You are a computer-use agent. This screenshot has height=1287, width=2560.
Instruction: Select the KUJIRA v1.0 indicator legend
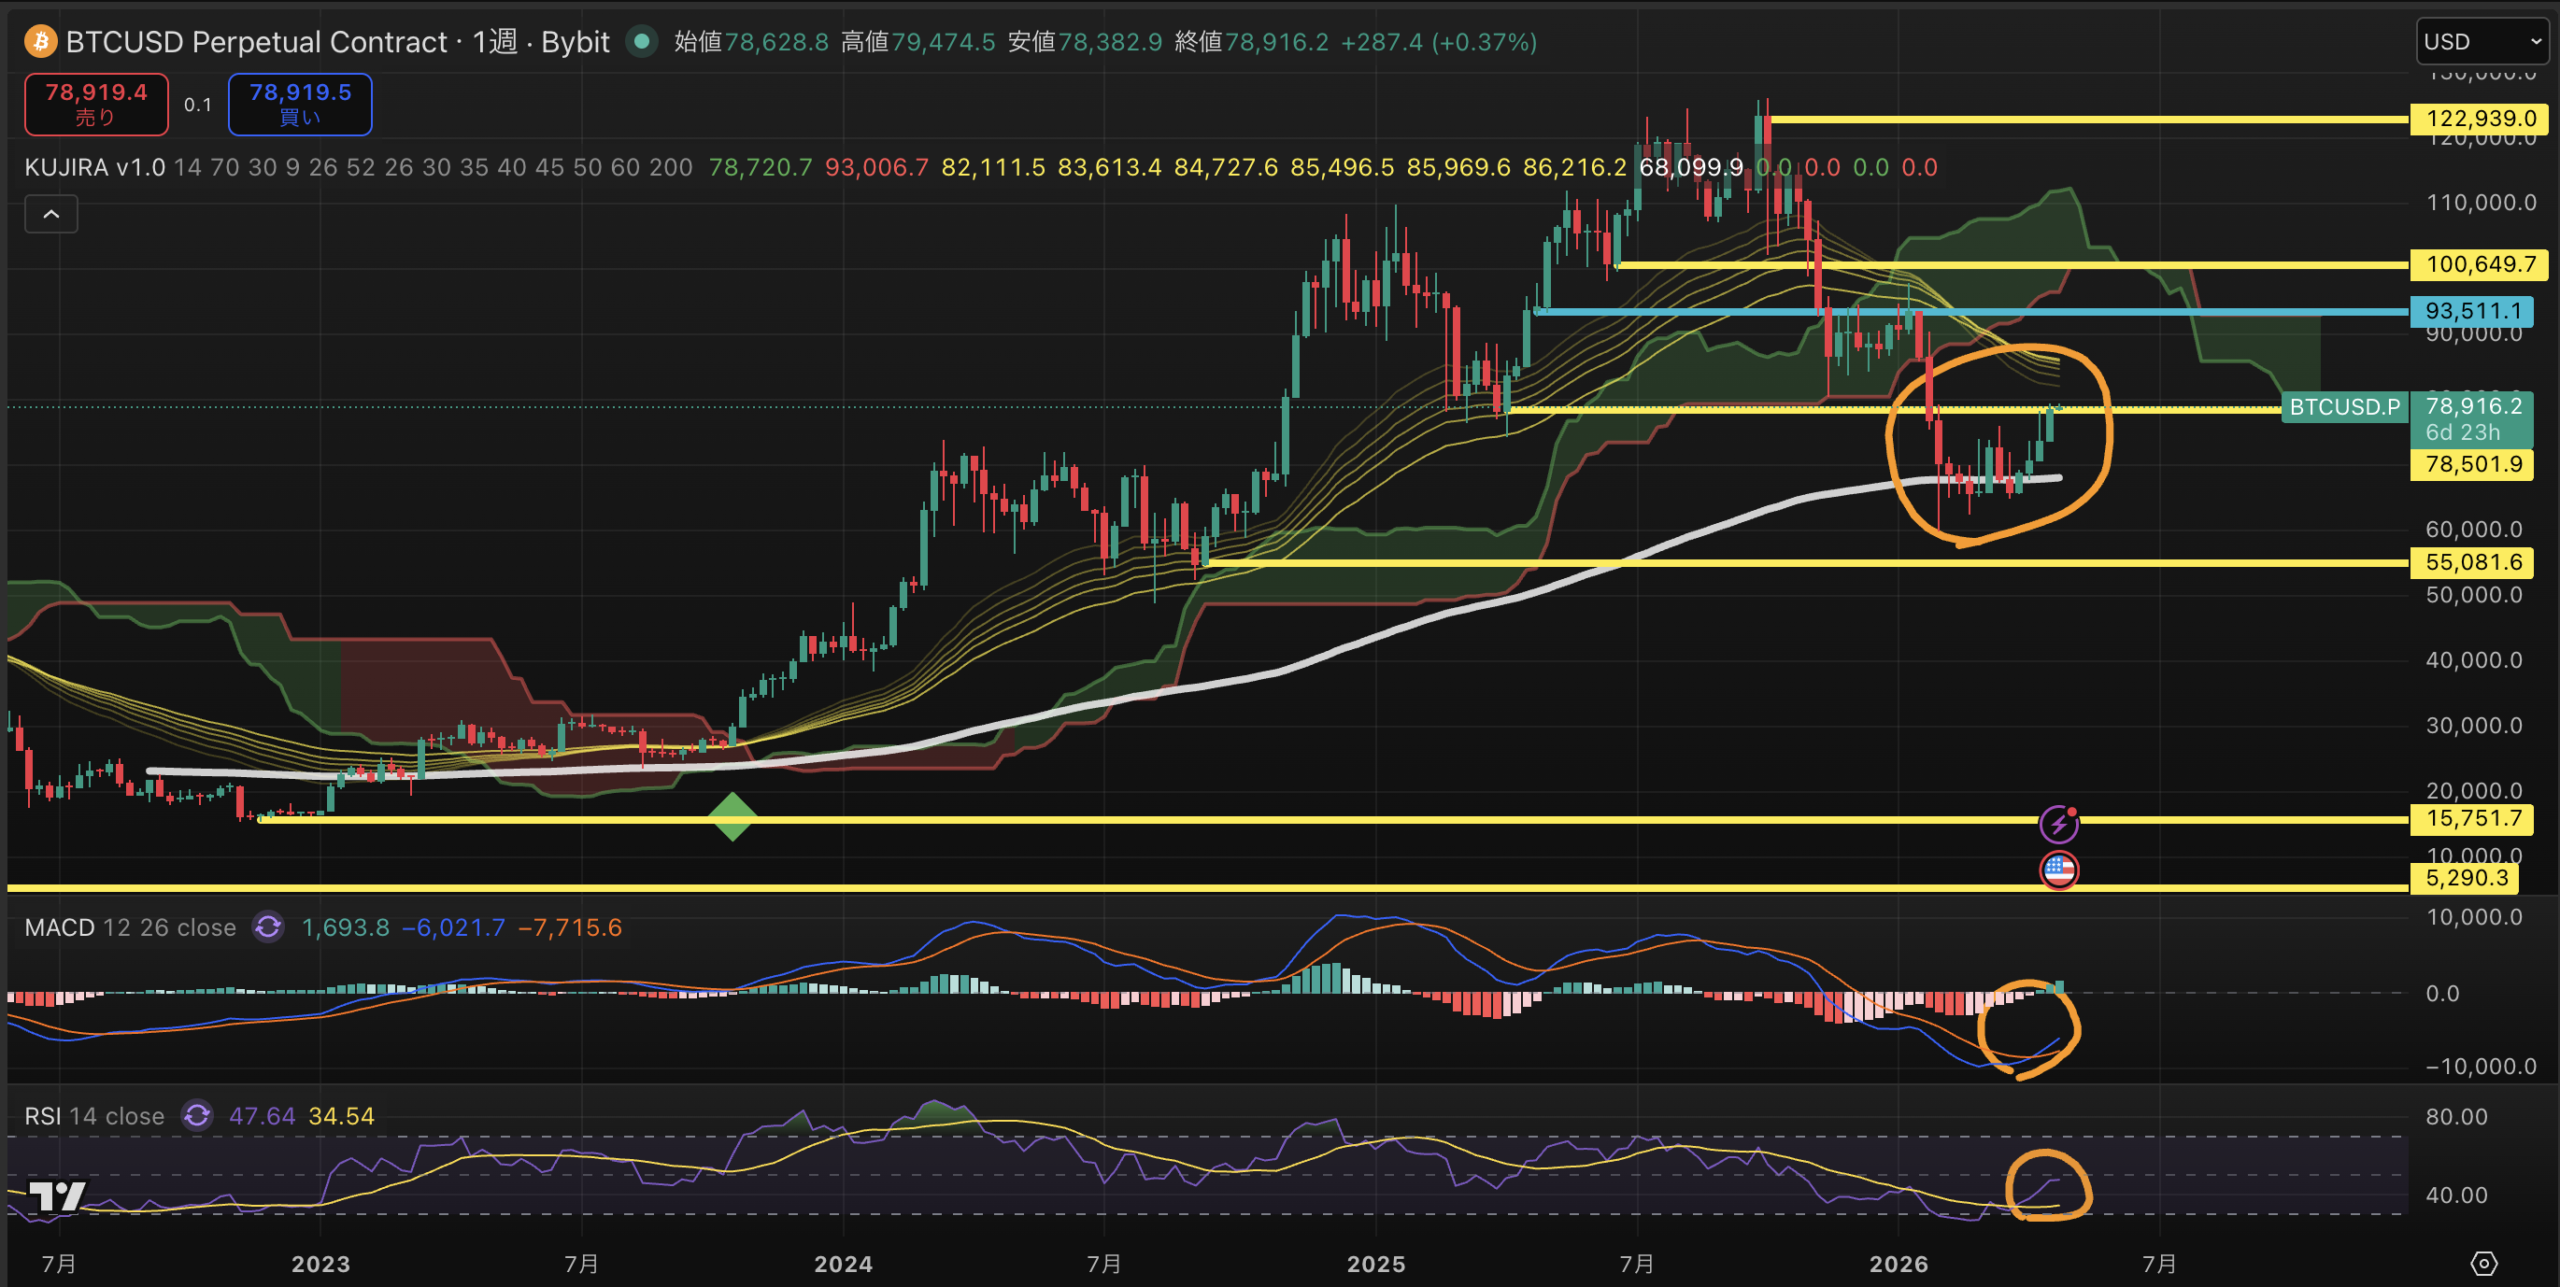95,167
